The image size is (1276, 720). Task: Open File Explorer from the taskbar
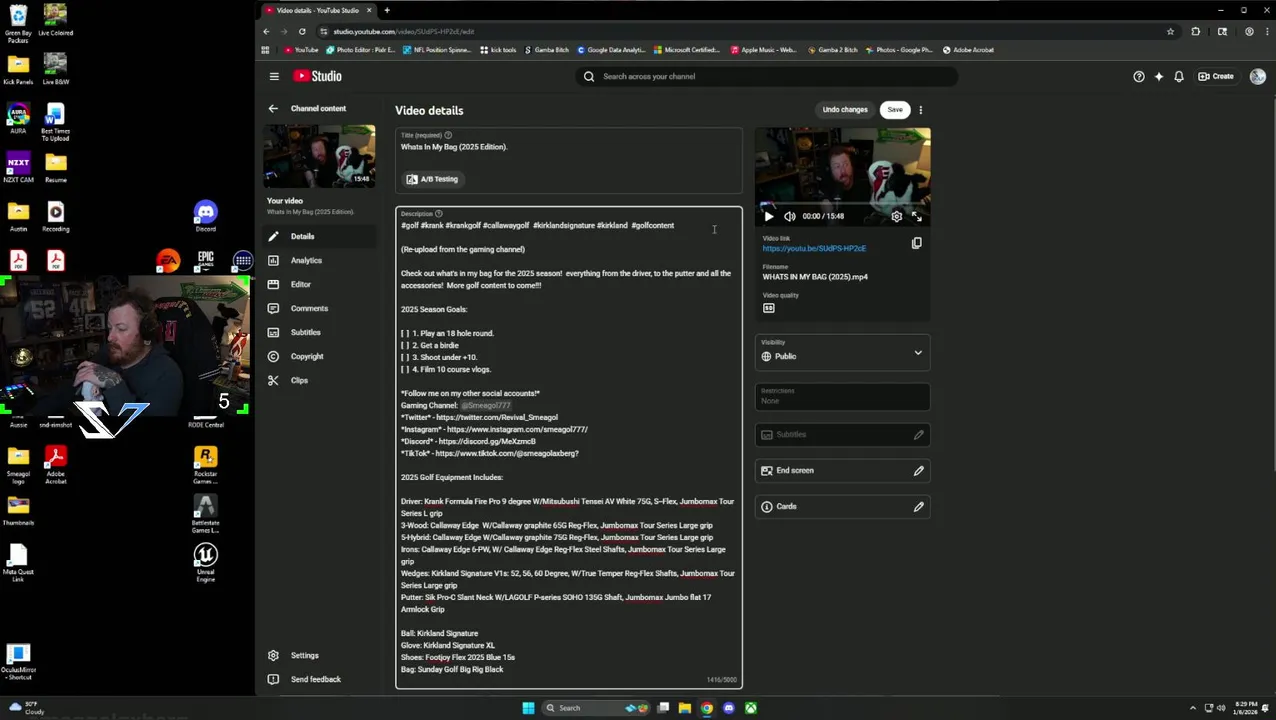[684, 708]
